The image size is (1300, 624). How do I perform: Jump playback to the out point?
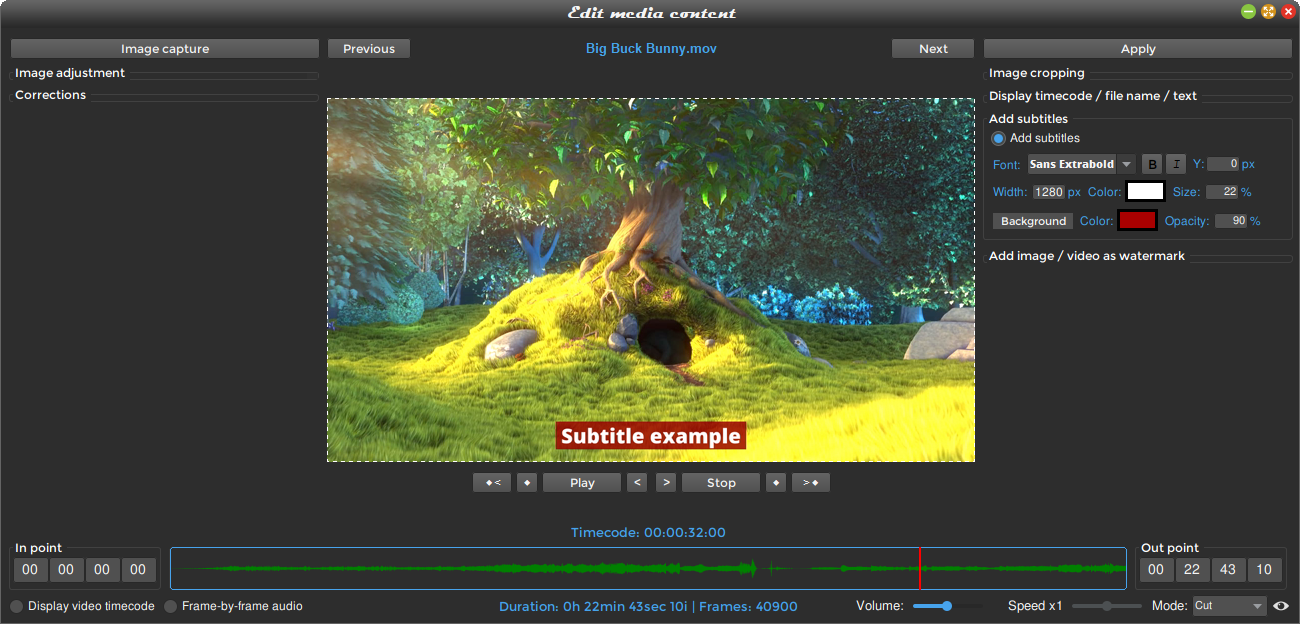[810, 482]
